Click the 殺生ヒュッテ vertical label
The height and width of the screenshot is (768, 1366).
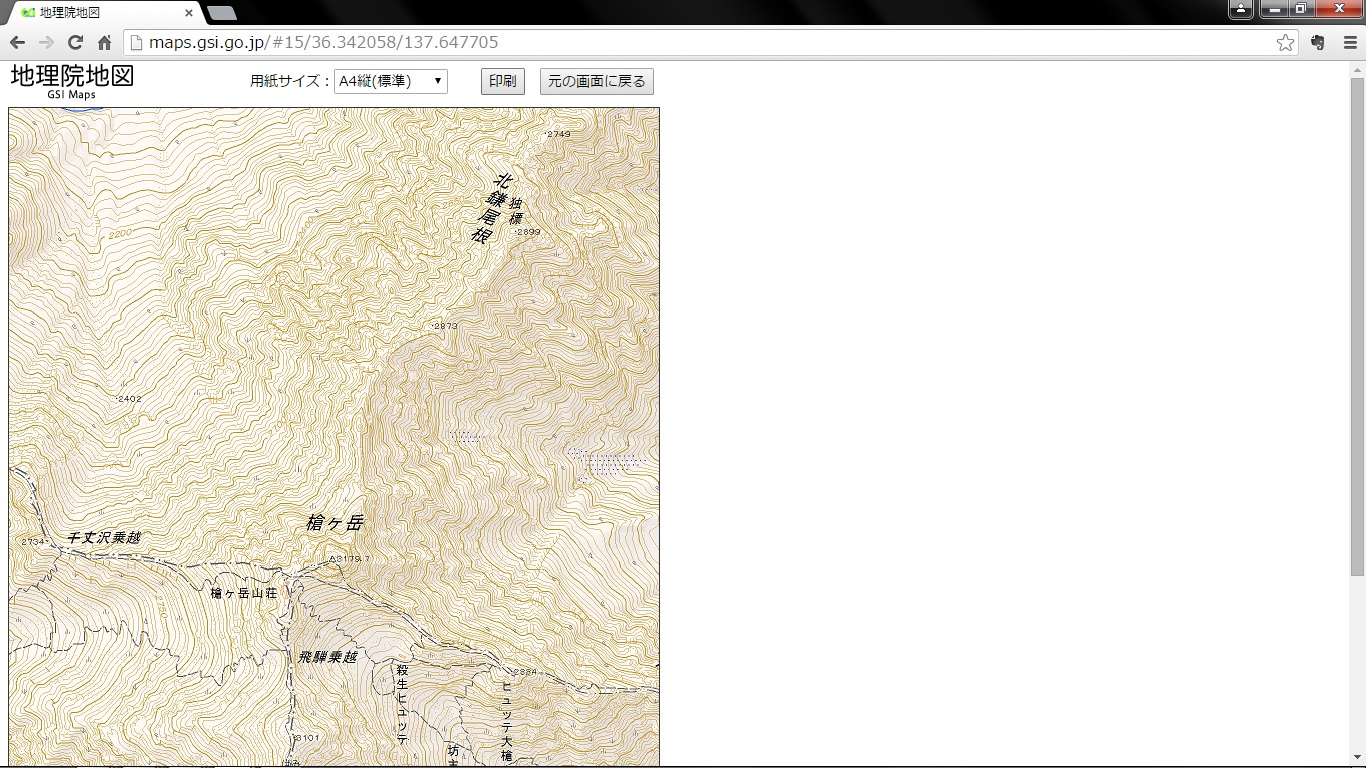click(x=402, y=704)
